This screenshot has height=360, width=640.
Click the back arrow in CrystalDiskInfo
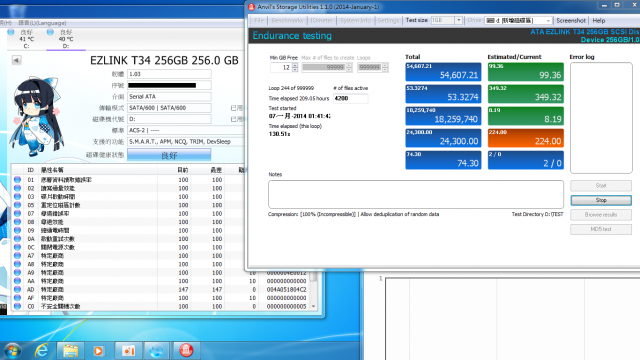point(16,60)
